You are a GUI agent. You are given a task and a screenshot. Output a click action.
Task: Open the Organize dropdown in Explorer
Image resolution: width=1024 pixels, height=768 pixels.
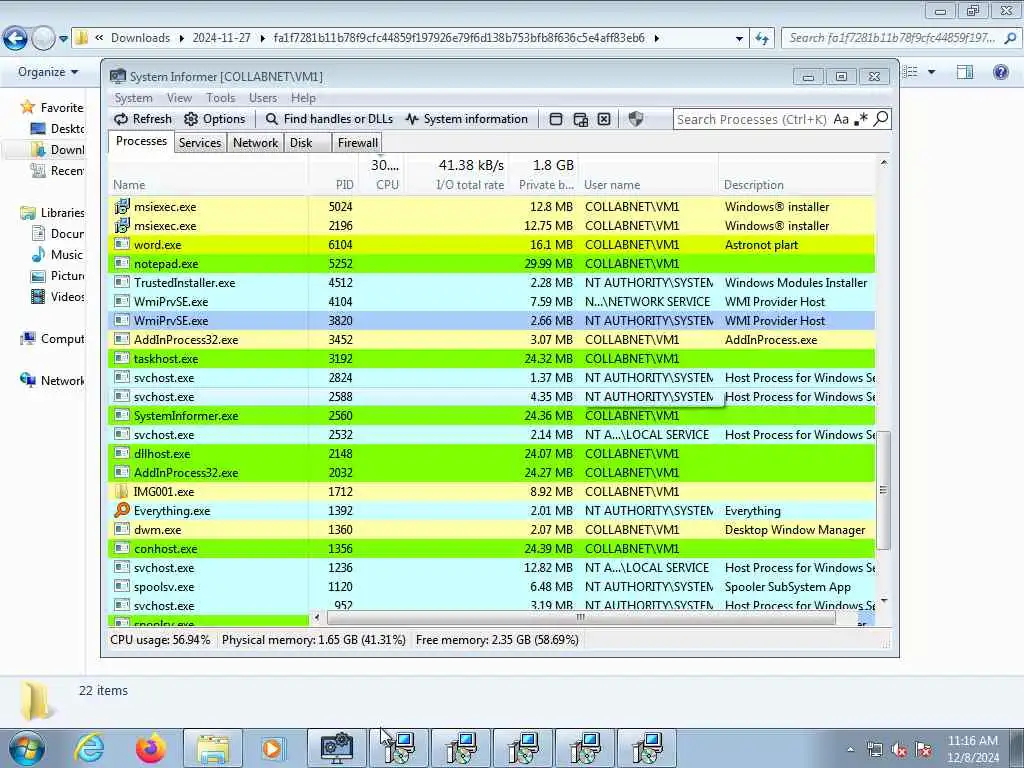coord(48,72)
